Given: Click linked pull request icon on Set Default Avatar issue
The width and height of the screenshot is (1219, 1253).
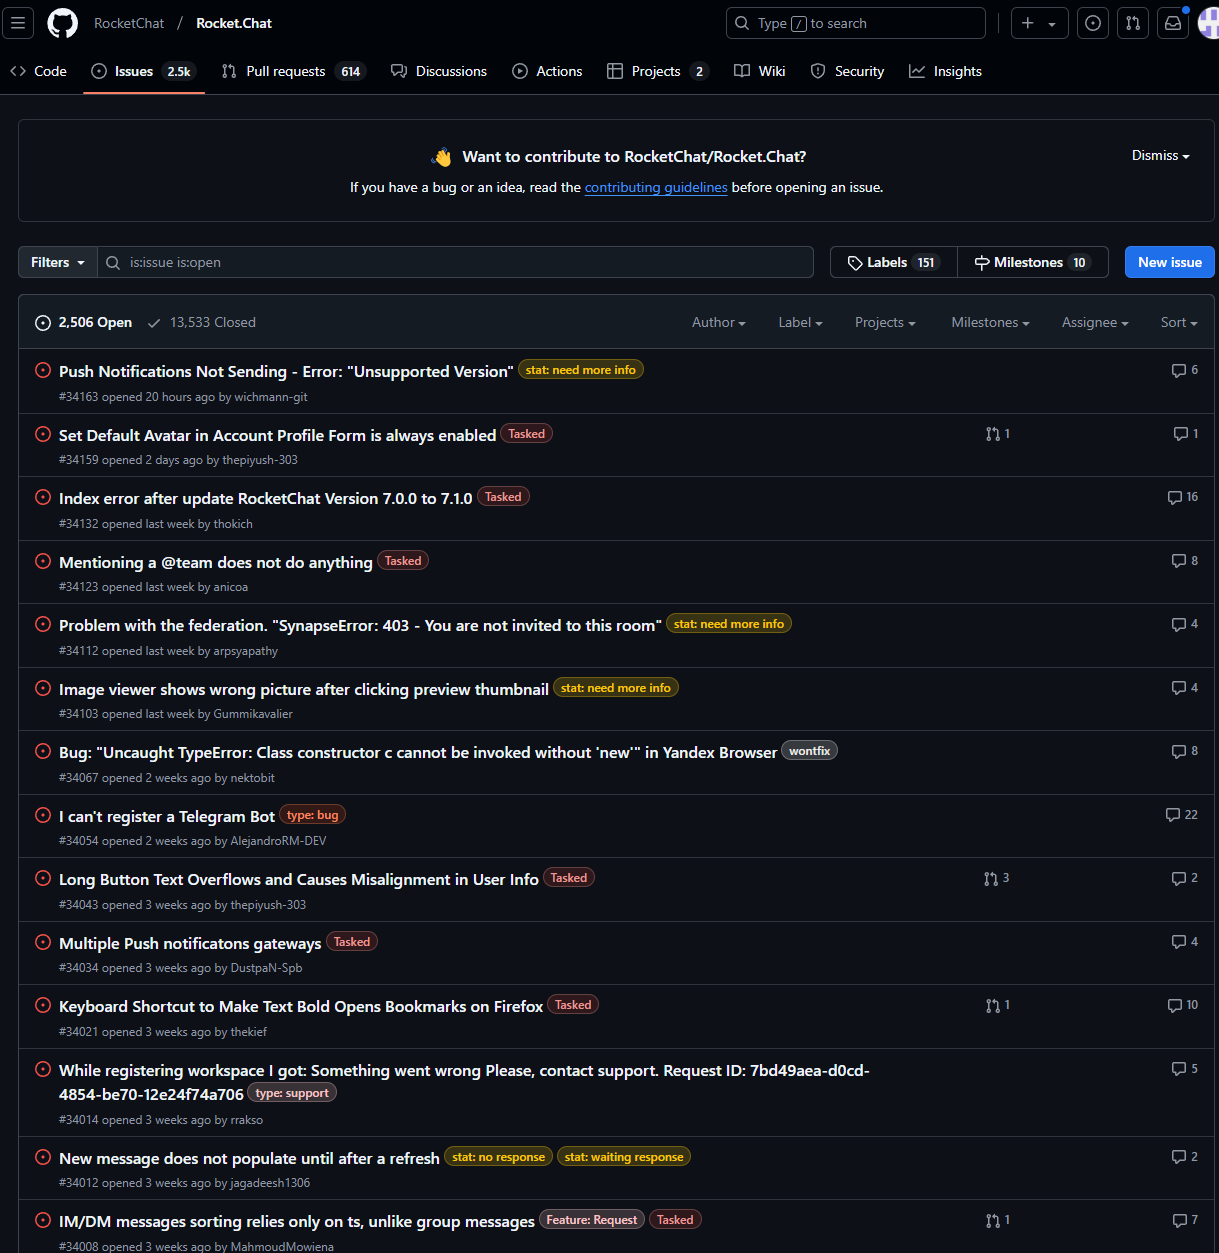Looking at the screenshot, I should tap(997, 434).
